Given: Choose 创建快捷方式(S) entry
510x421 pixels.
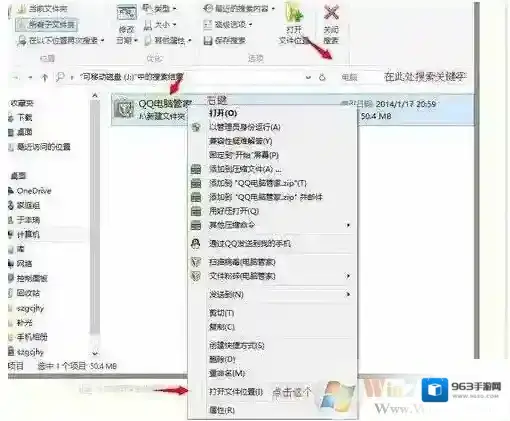Looking at the screenshot, I should pyautogui.click(x=236, y=345).
